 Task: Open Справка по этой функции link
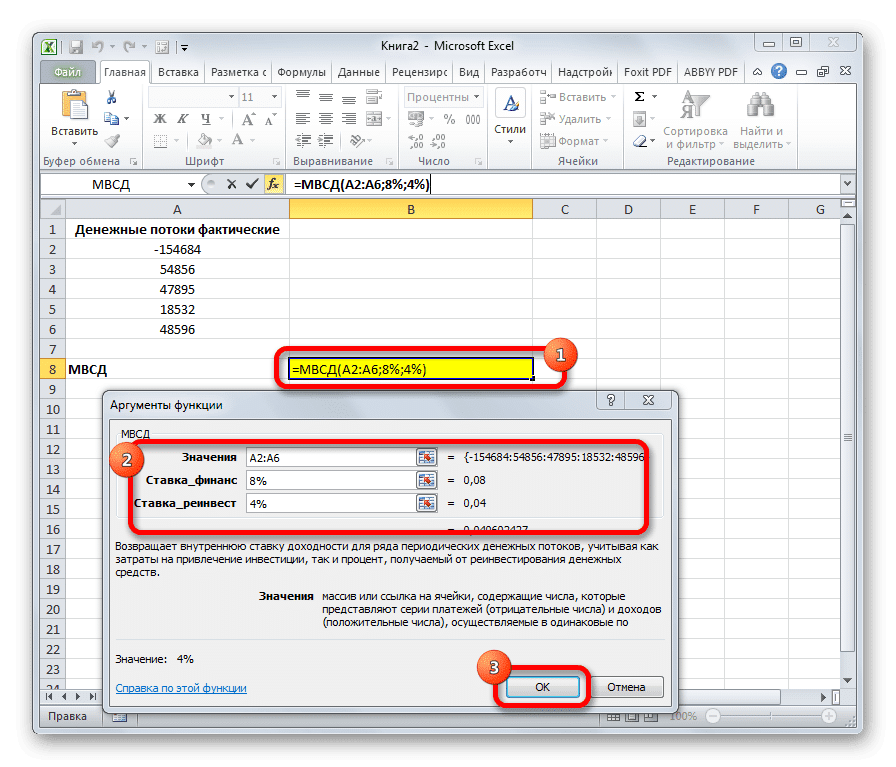coord(181,688)
